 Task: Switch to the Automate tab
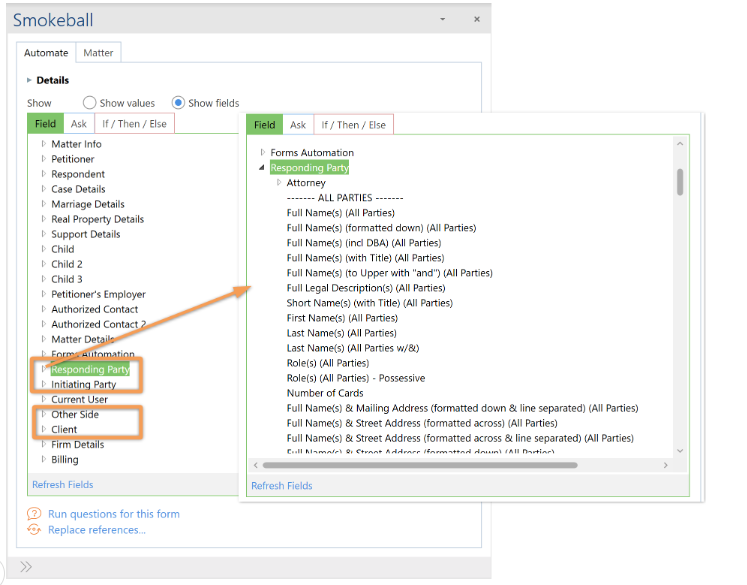tap(46, 53)
